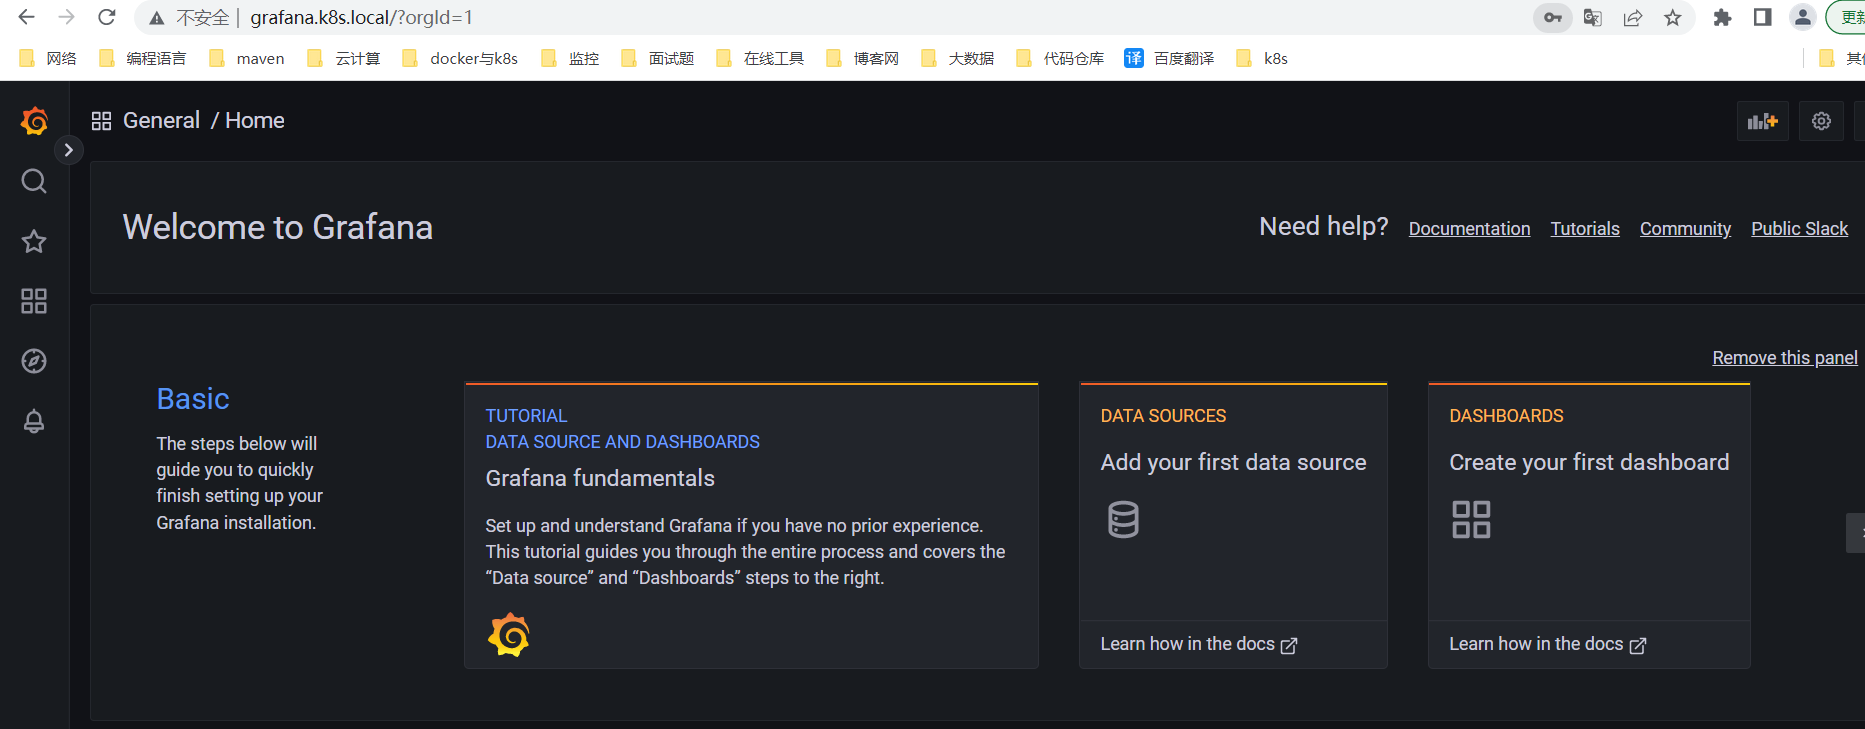This screenshot has height=729, width=1865.
Task: Open the k8s bookmark folder
Action: pos(1262,58)
